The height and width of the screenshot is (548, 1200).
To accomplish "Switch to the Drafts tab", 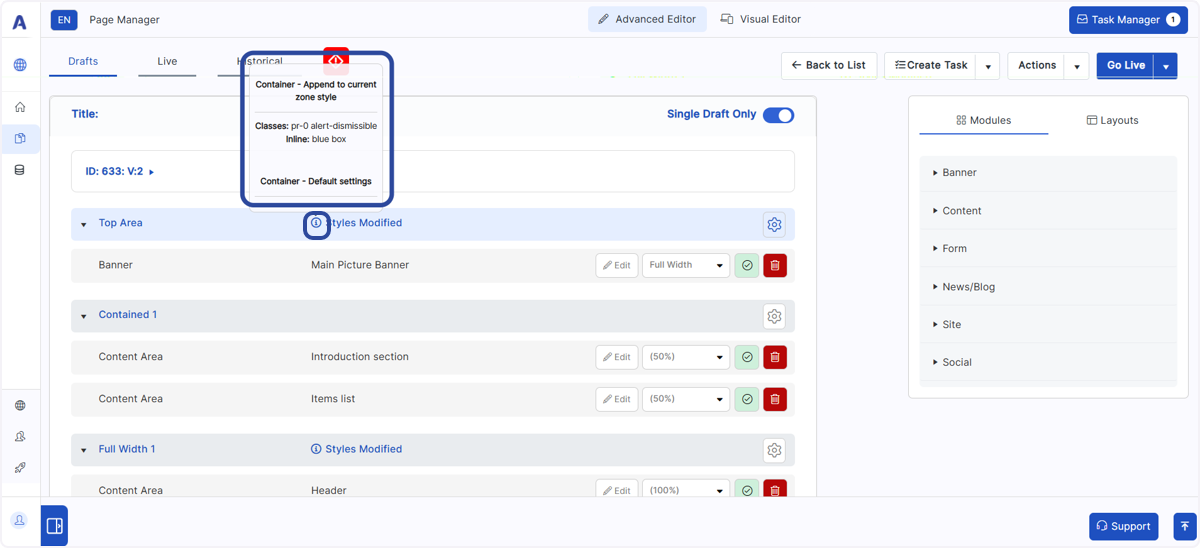I will click(83, 62).
